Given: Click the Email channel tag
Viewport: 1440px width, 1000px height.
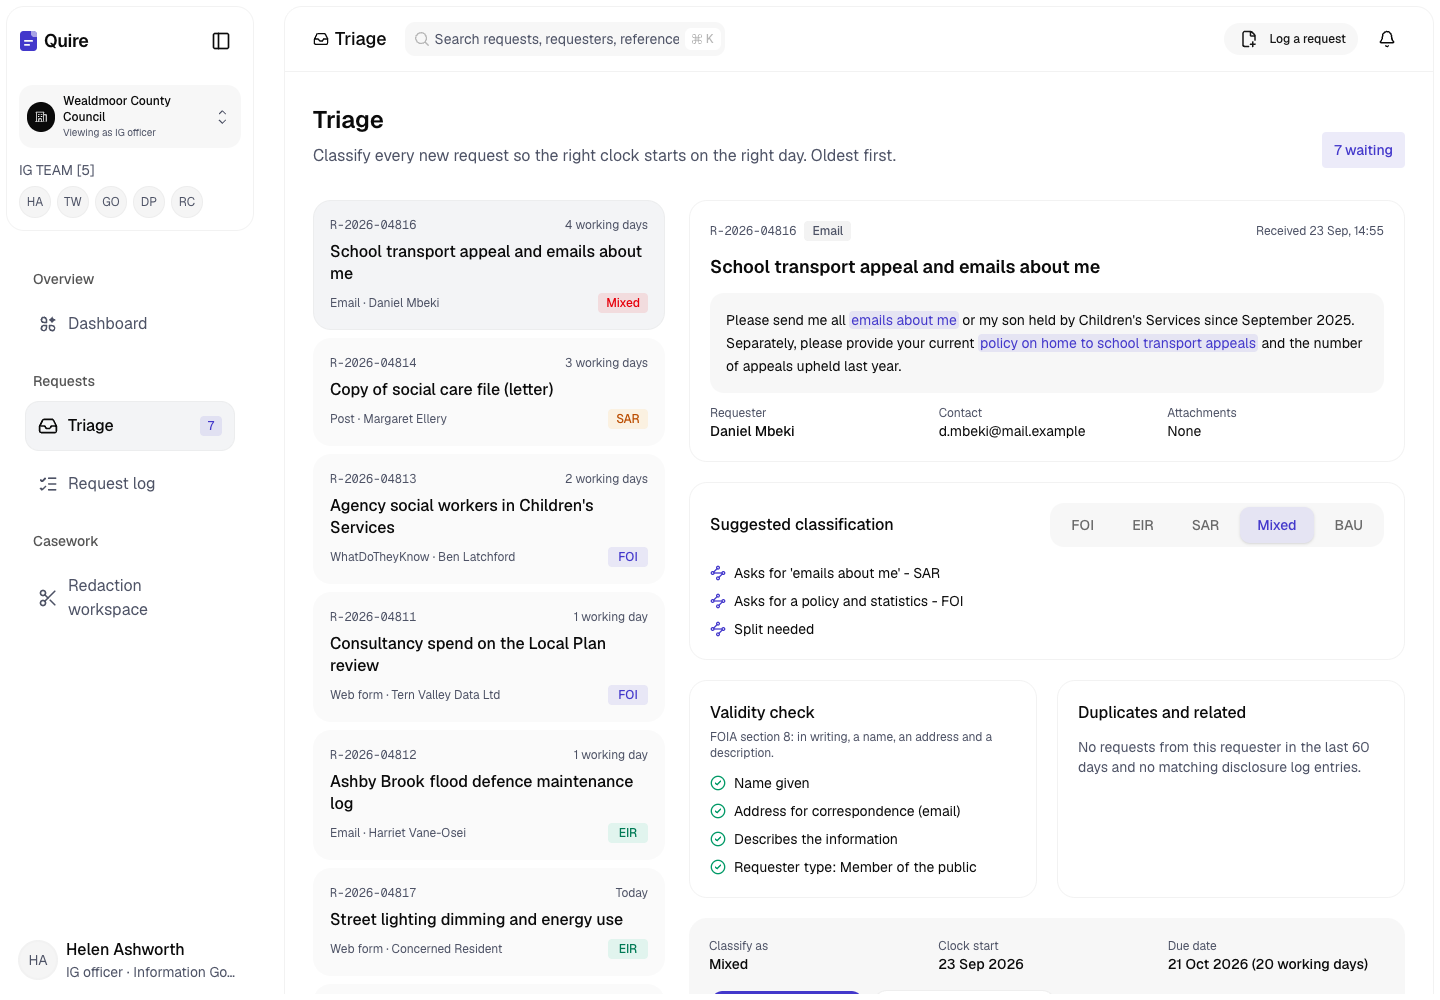Looking at the screenshot, I should tap(828, 231).
